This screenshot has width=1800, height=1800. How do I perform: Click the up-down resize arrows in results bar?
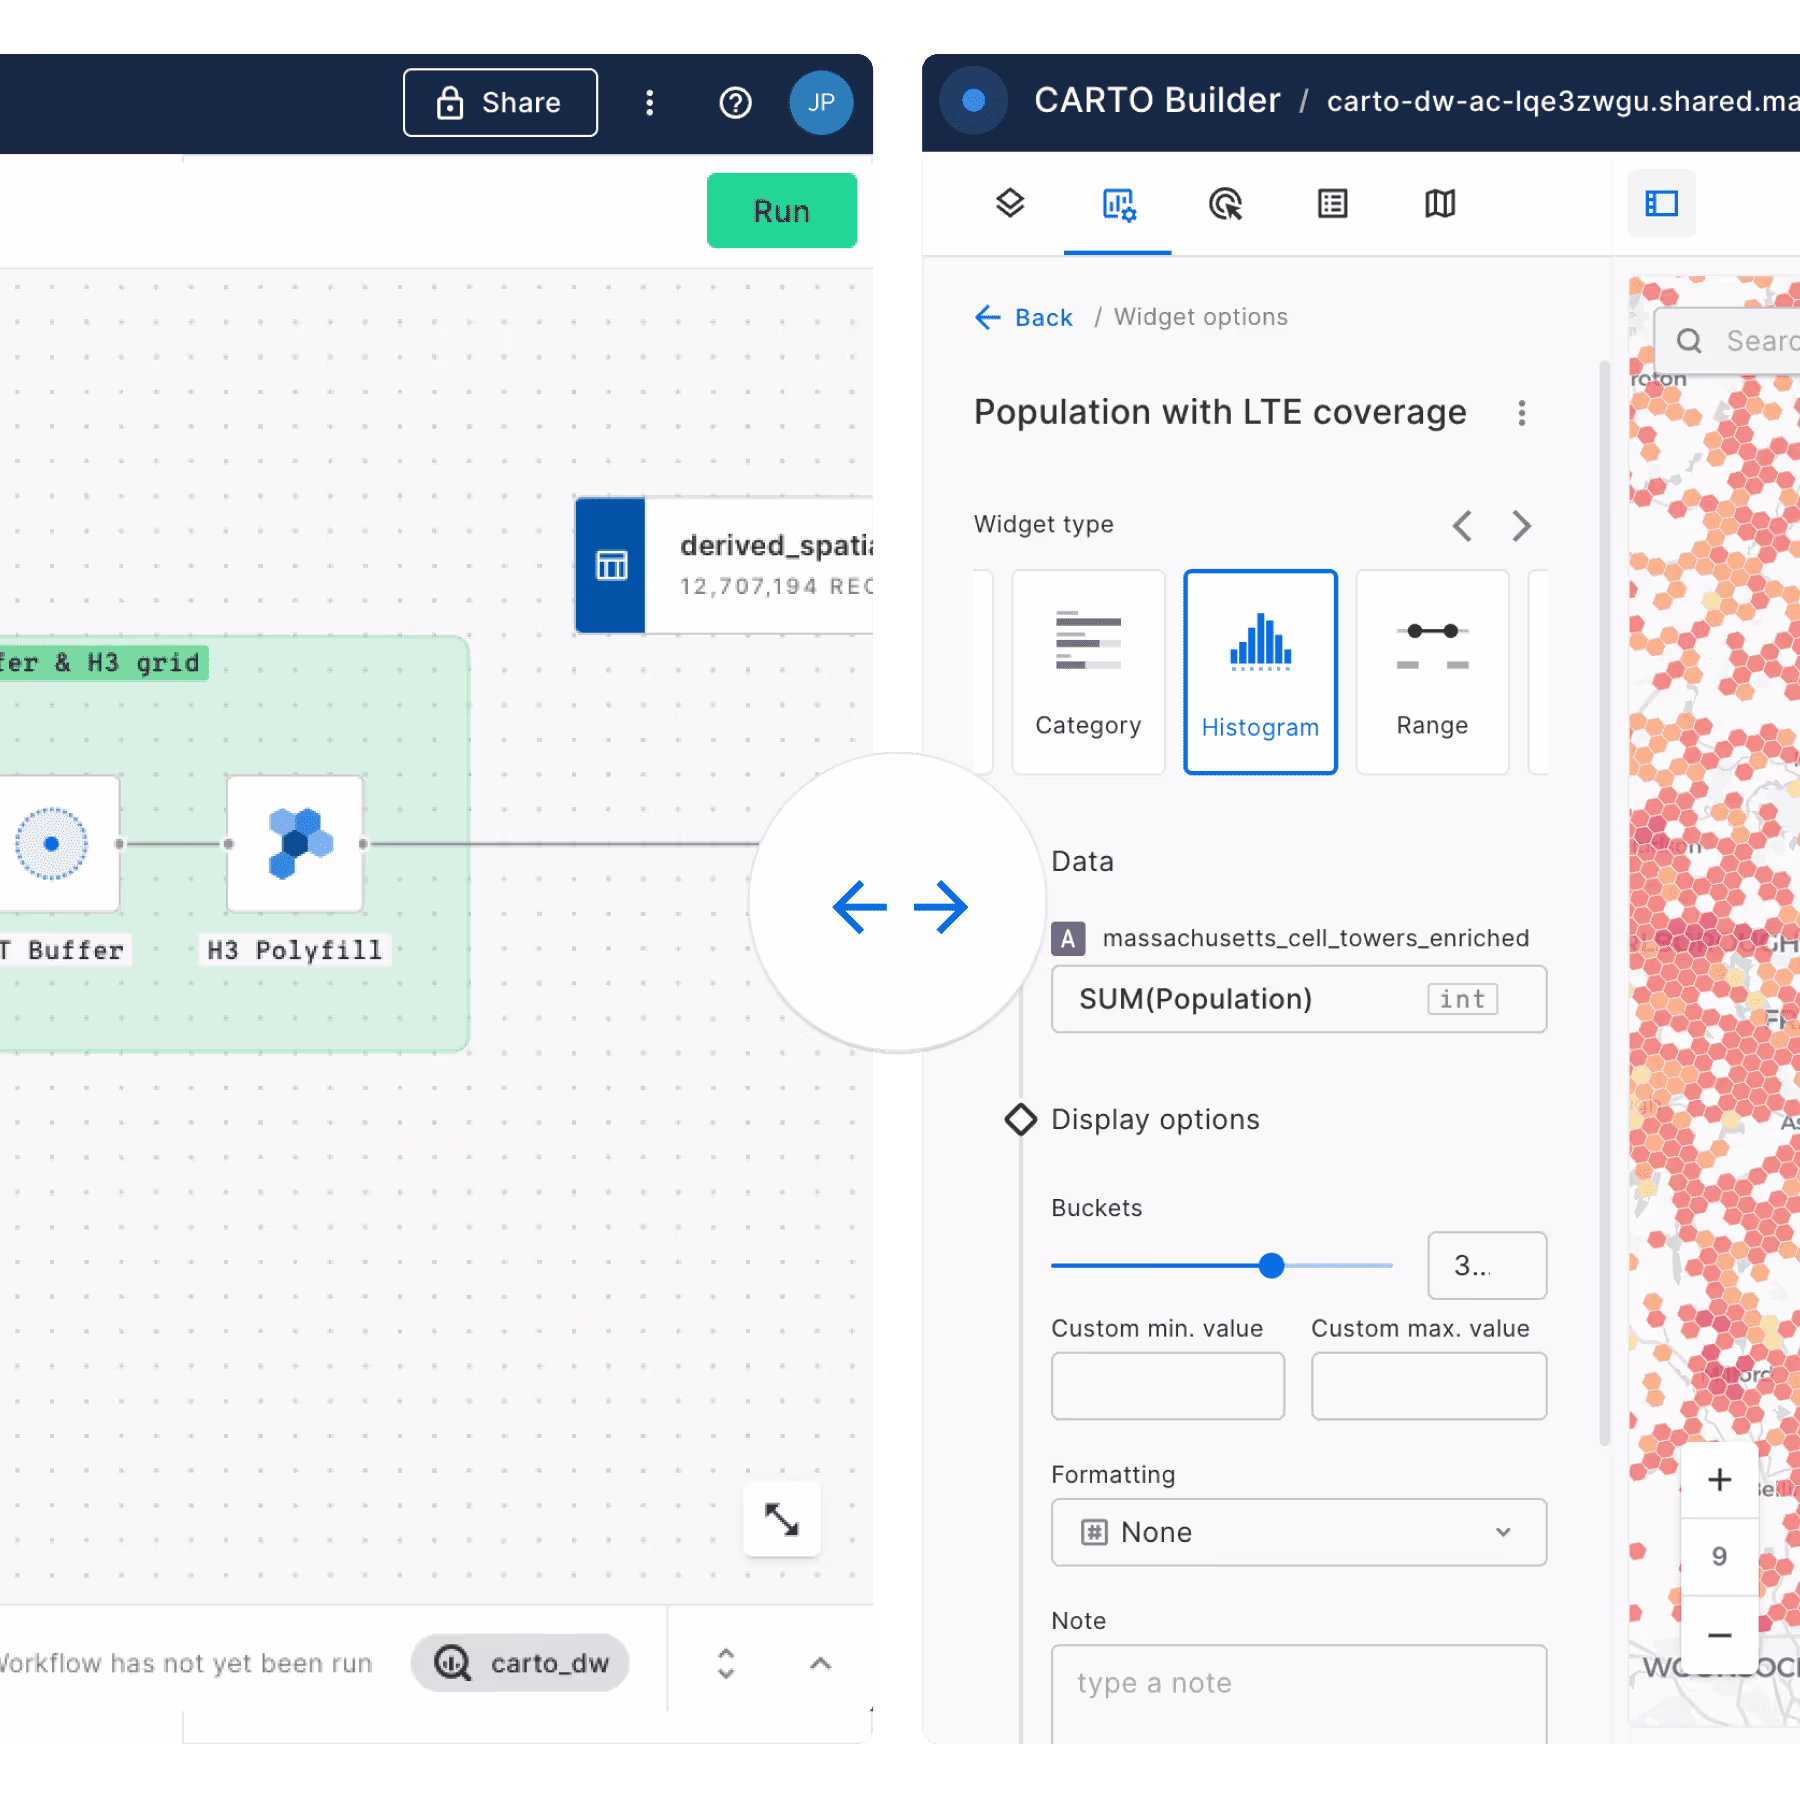pyautogui.click(x=726, y=1663)
